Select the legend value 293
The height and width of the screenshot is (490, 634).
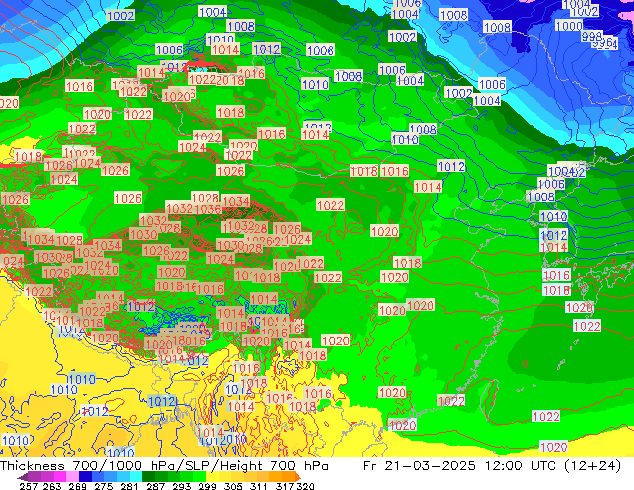pyautogui.click(x=181, y=486)
